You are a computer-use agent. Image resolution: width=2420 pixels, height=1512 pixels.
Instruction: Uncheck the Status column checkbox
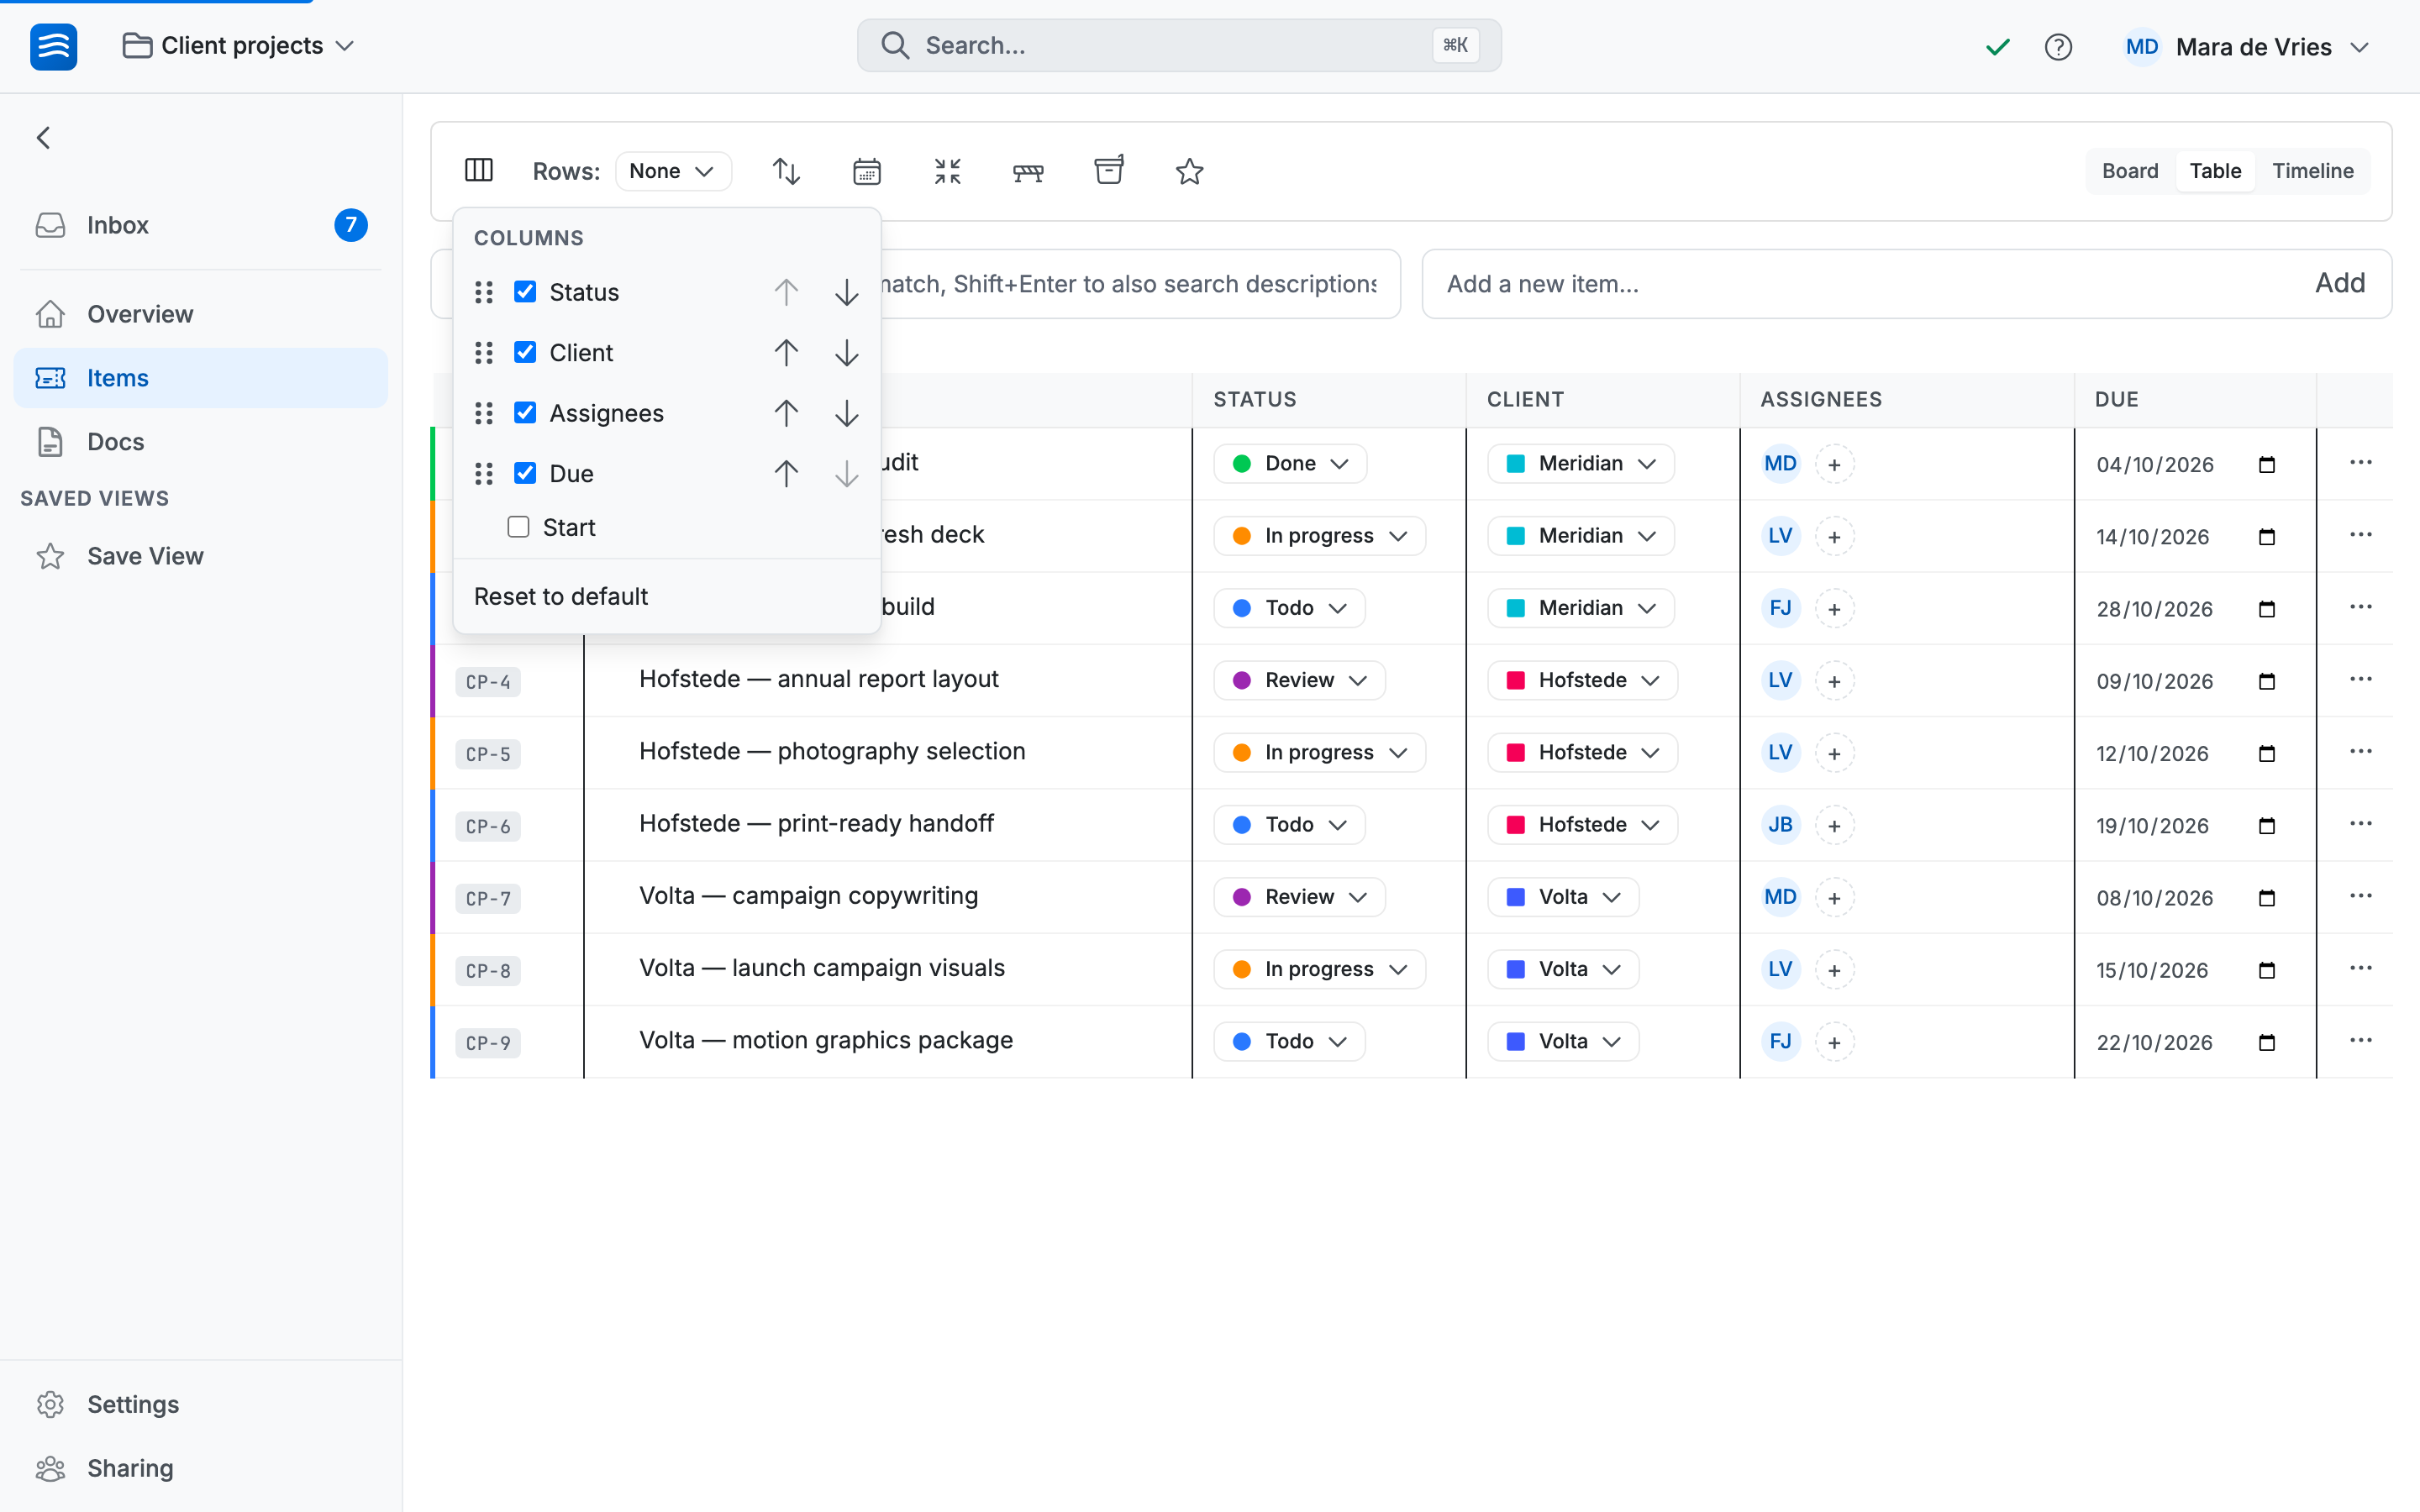click(525, 292)
